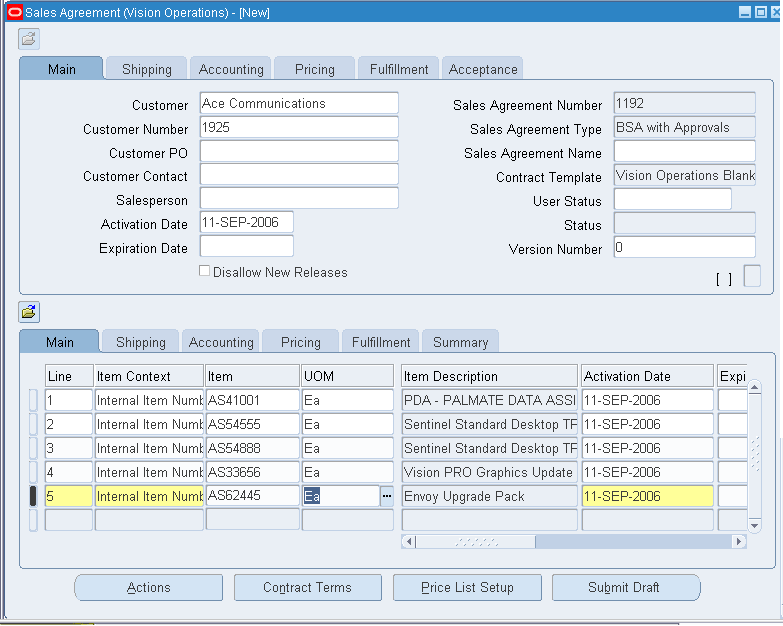
Task: Click the Sales Agreement Name field
Action: coord(685,151)
